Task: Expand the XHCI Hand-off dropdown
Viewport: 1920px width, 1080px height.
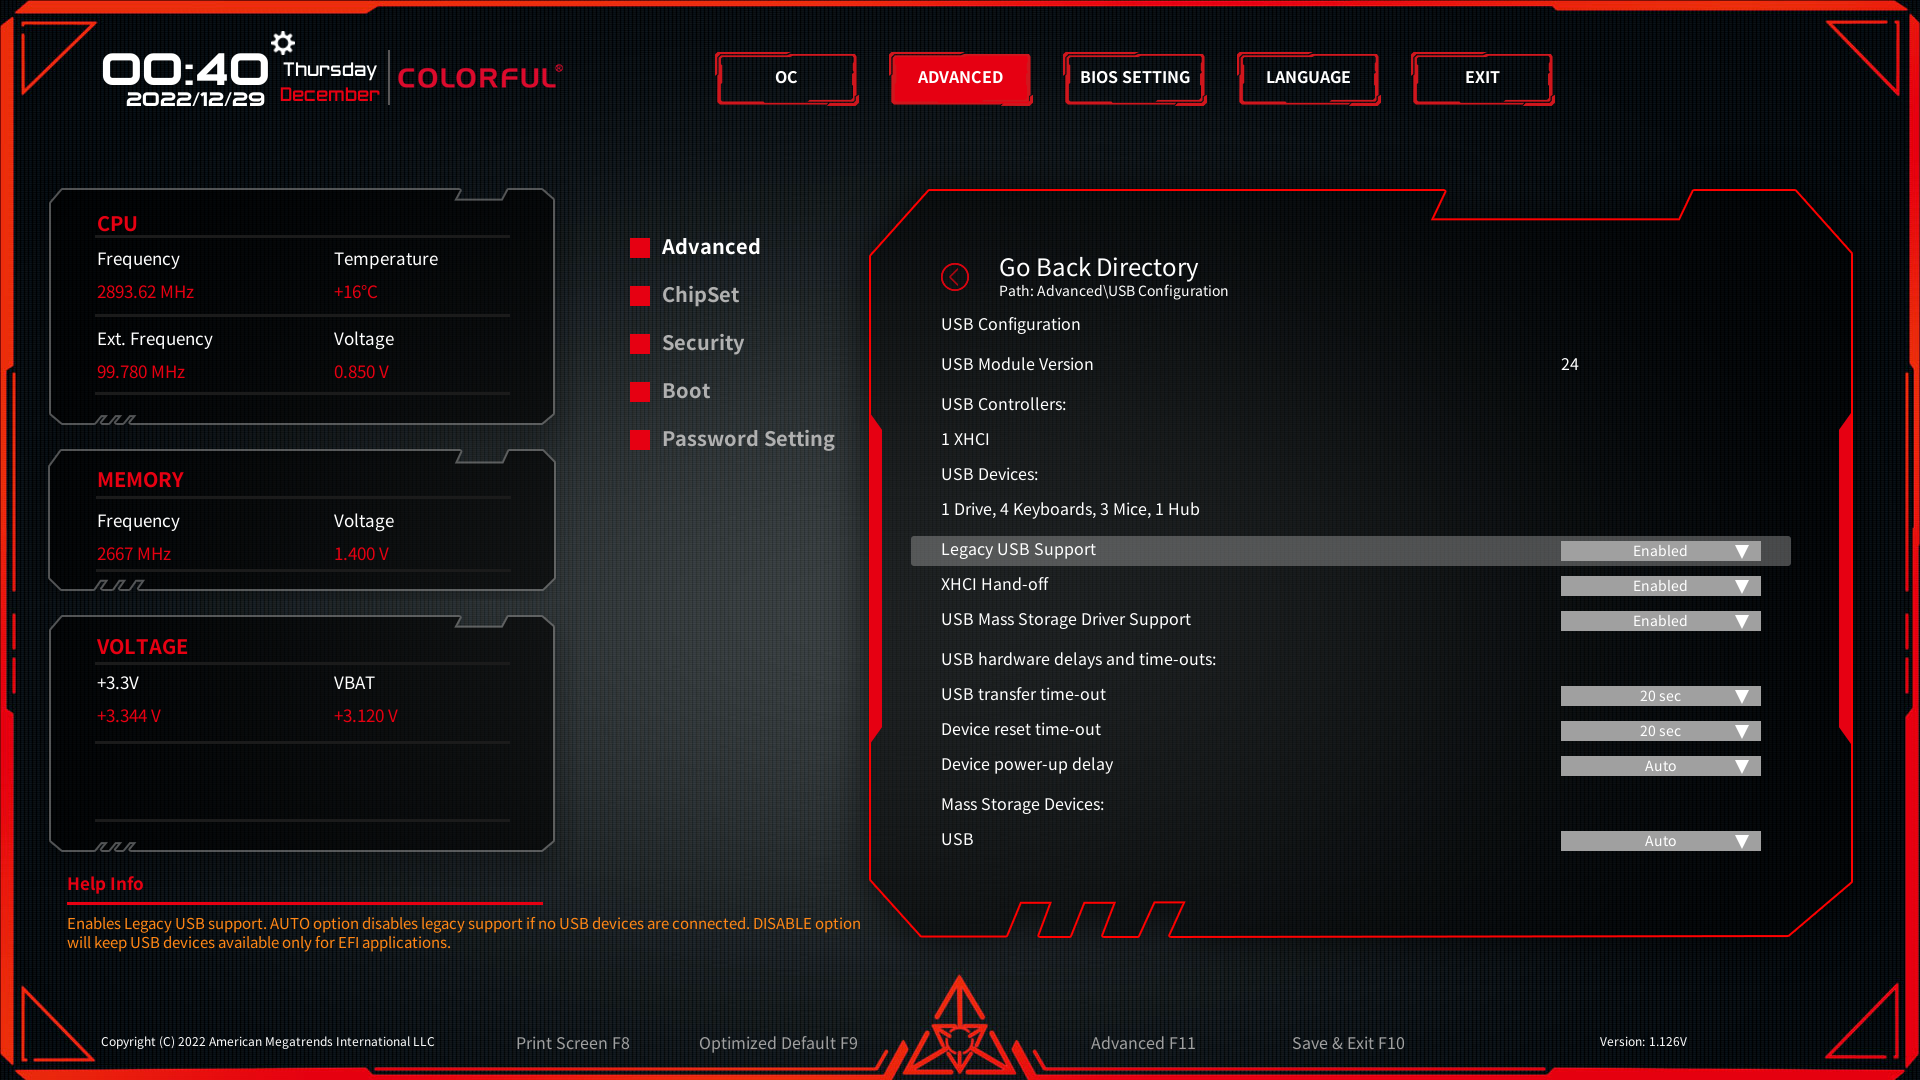Action: (x=1660, y=586)
